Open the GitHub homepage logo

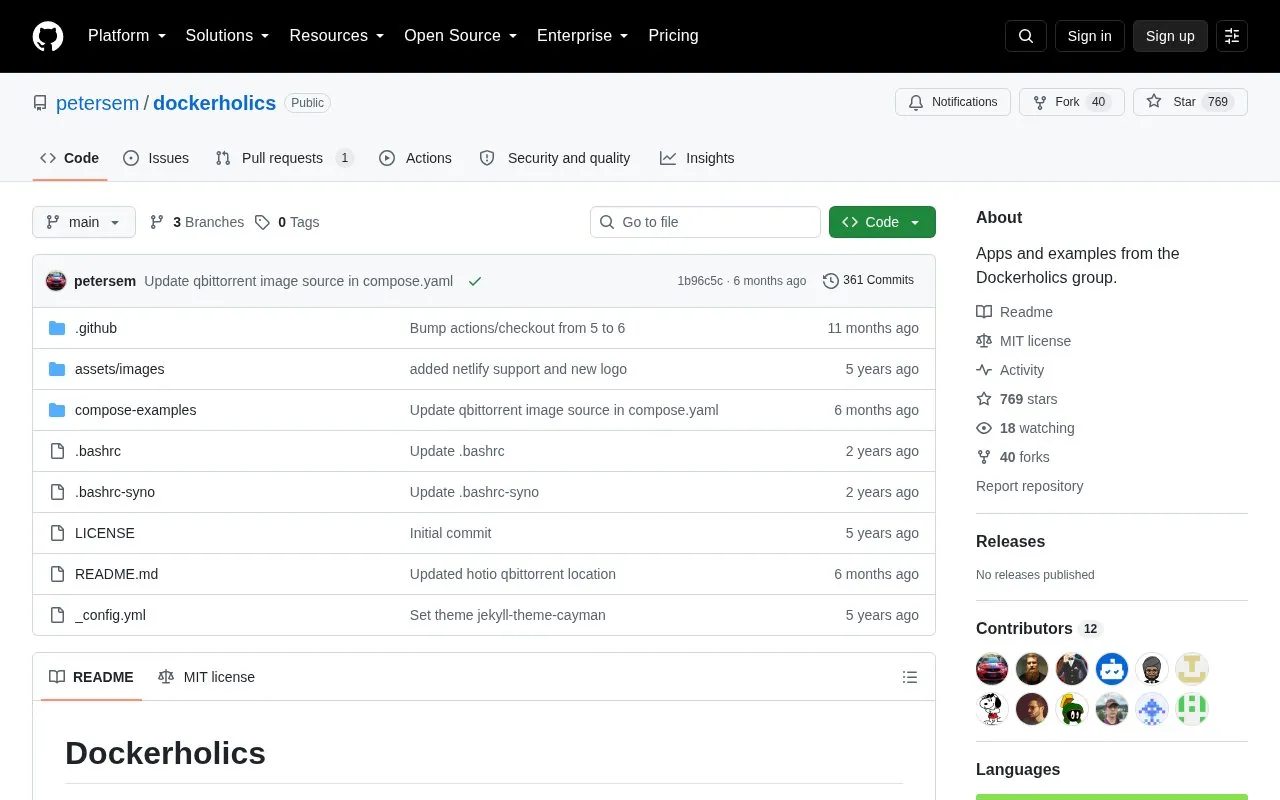coord(48,36)
